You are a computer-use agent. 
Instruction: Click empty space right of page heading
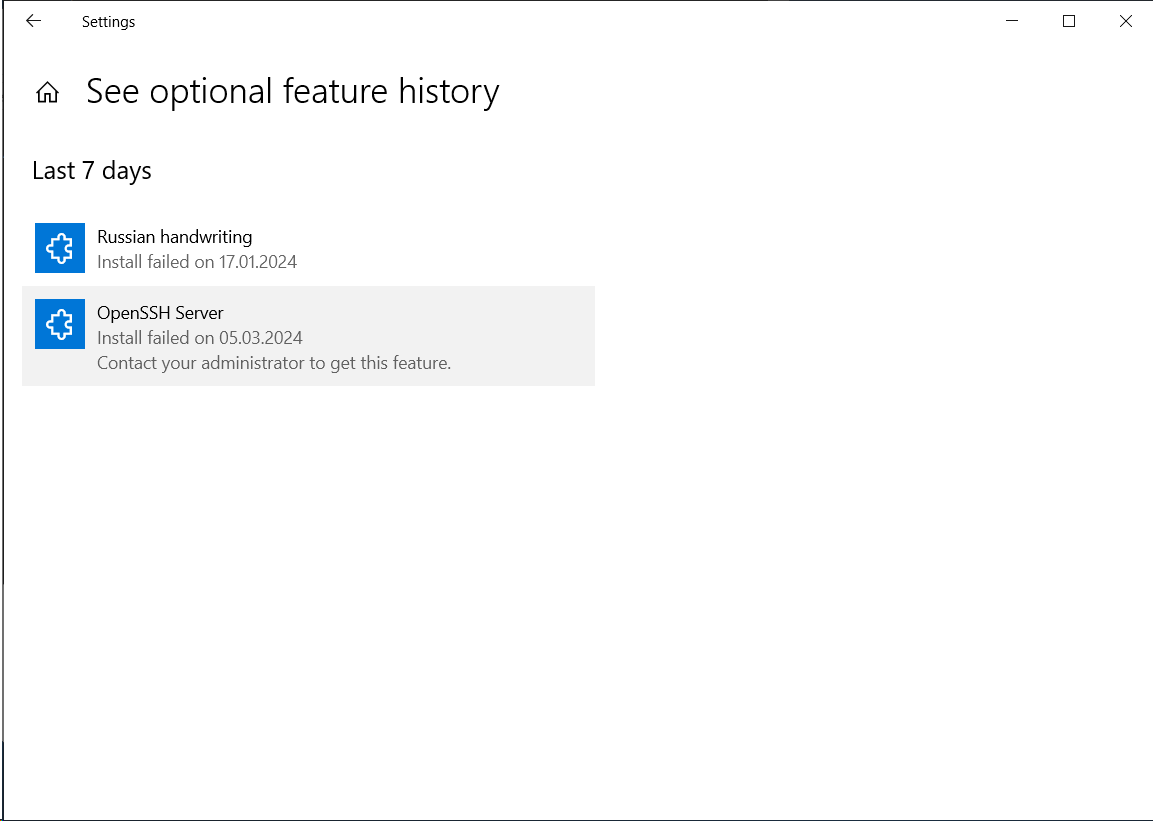[x=800, y=92]
